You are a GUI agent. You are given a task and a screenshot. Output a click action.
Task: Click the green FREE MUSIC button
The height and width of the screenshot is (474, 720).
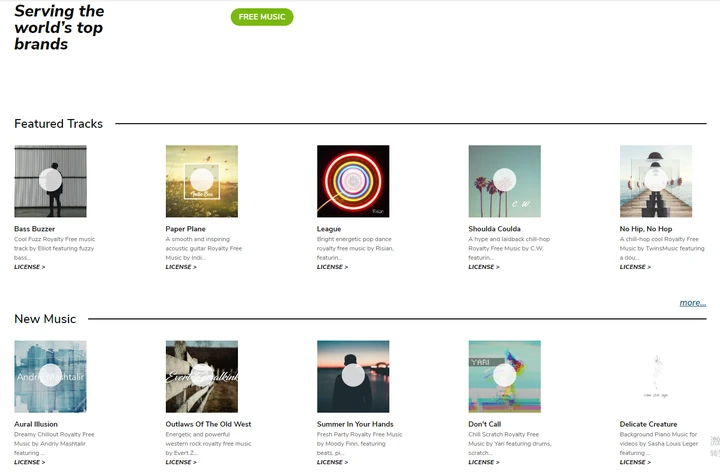pyautogui.click(x=262, y=17)
